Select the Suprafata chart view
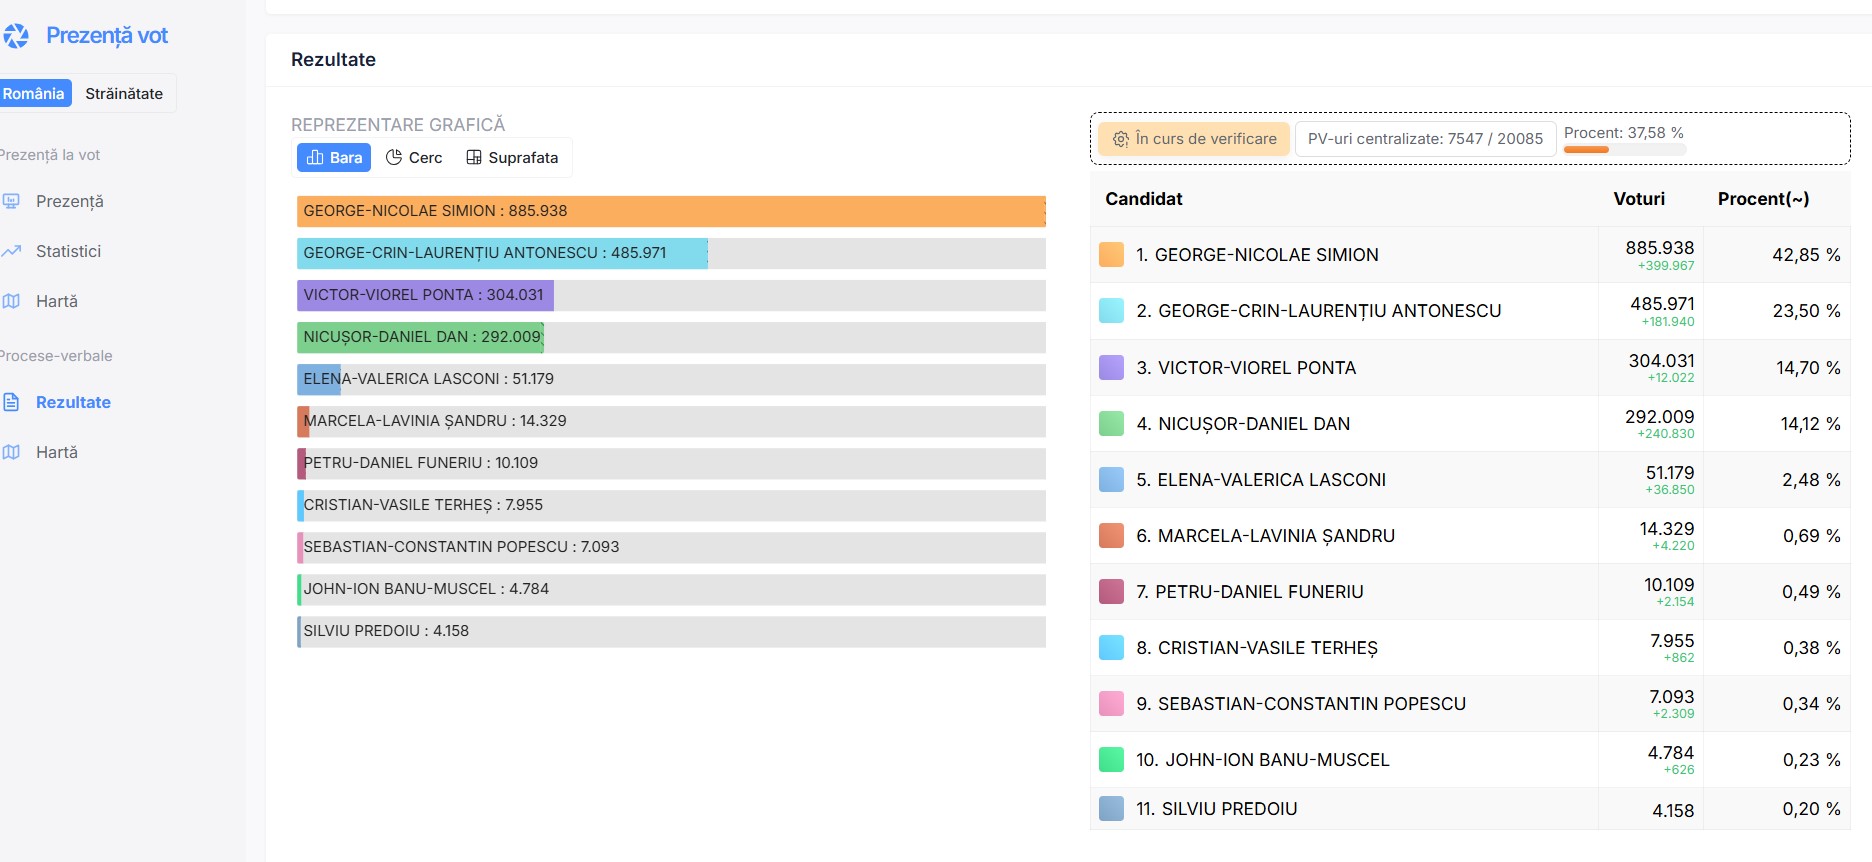Screen dimensions: 1872x862 pyautogui.click(x=512, y=157)
